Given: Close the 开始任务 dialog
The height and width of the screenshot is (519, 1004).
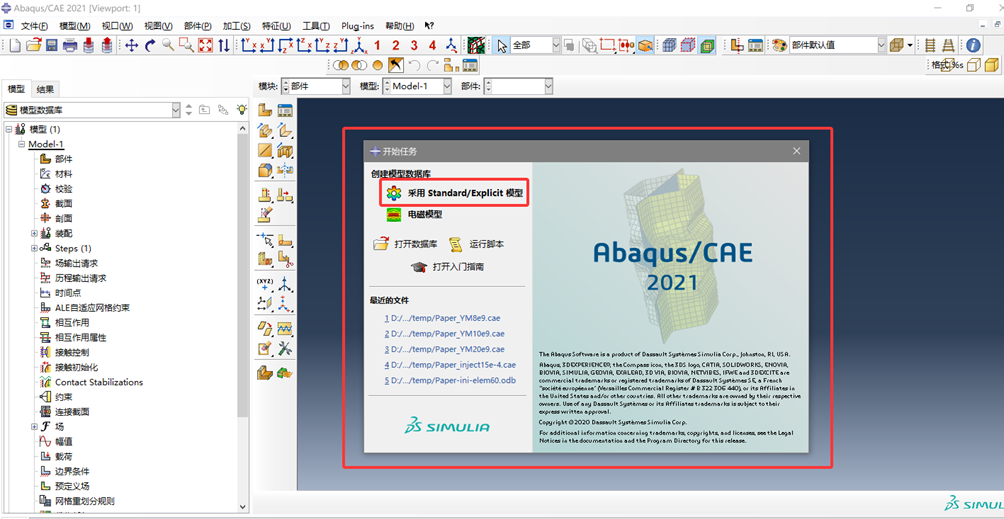Looking at the screenshot, I should point(797,151).
